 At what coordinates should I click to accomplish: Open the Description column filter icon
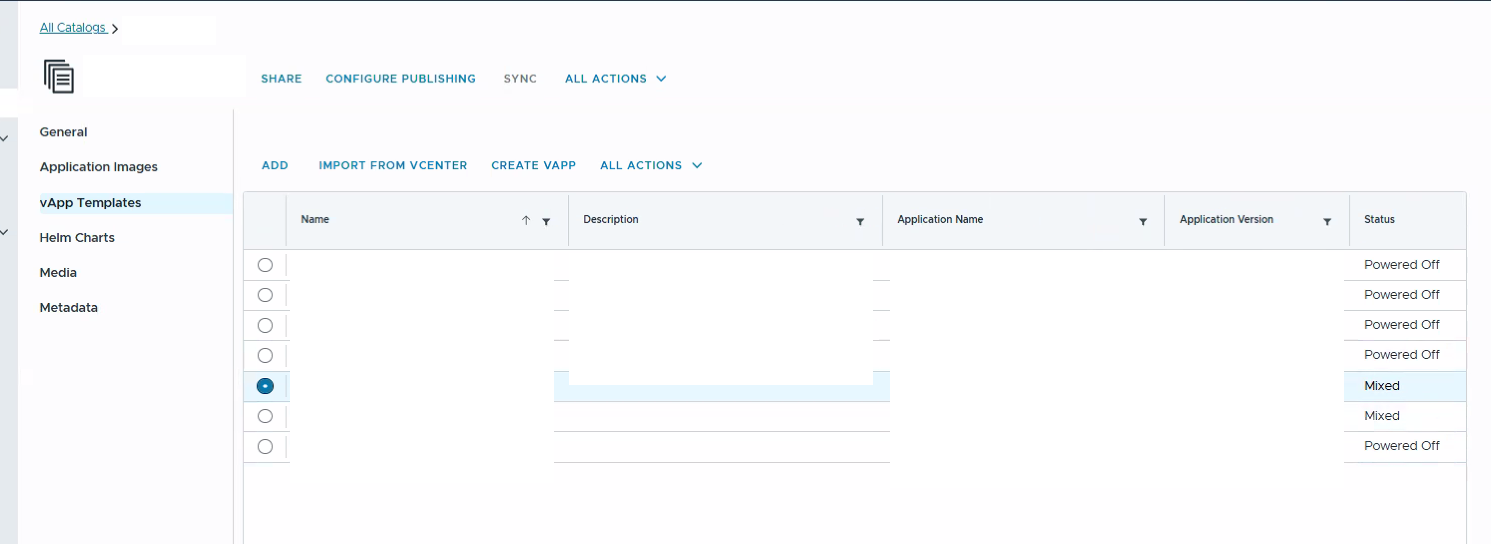coord(860,221)
